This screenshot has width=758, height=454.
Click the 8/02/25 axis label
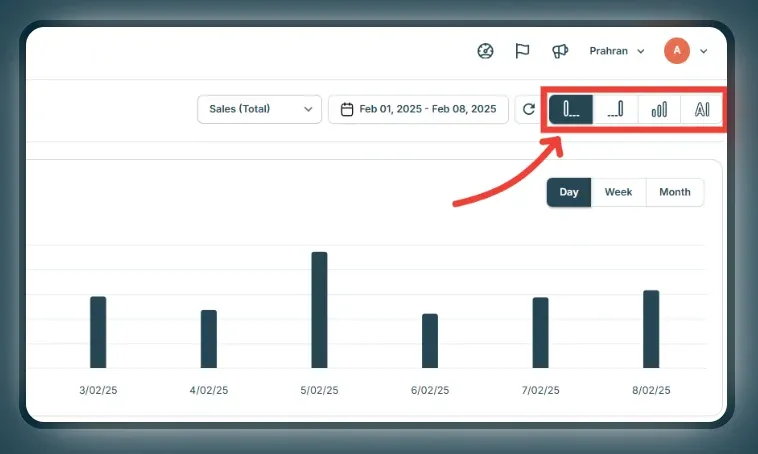point(651,390)
